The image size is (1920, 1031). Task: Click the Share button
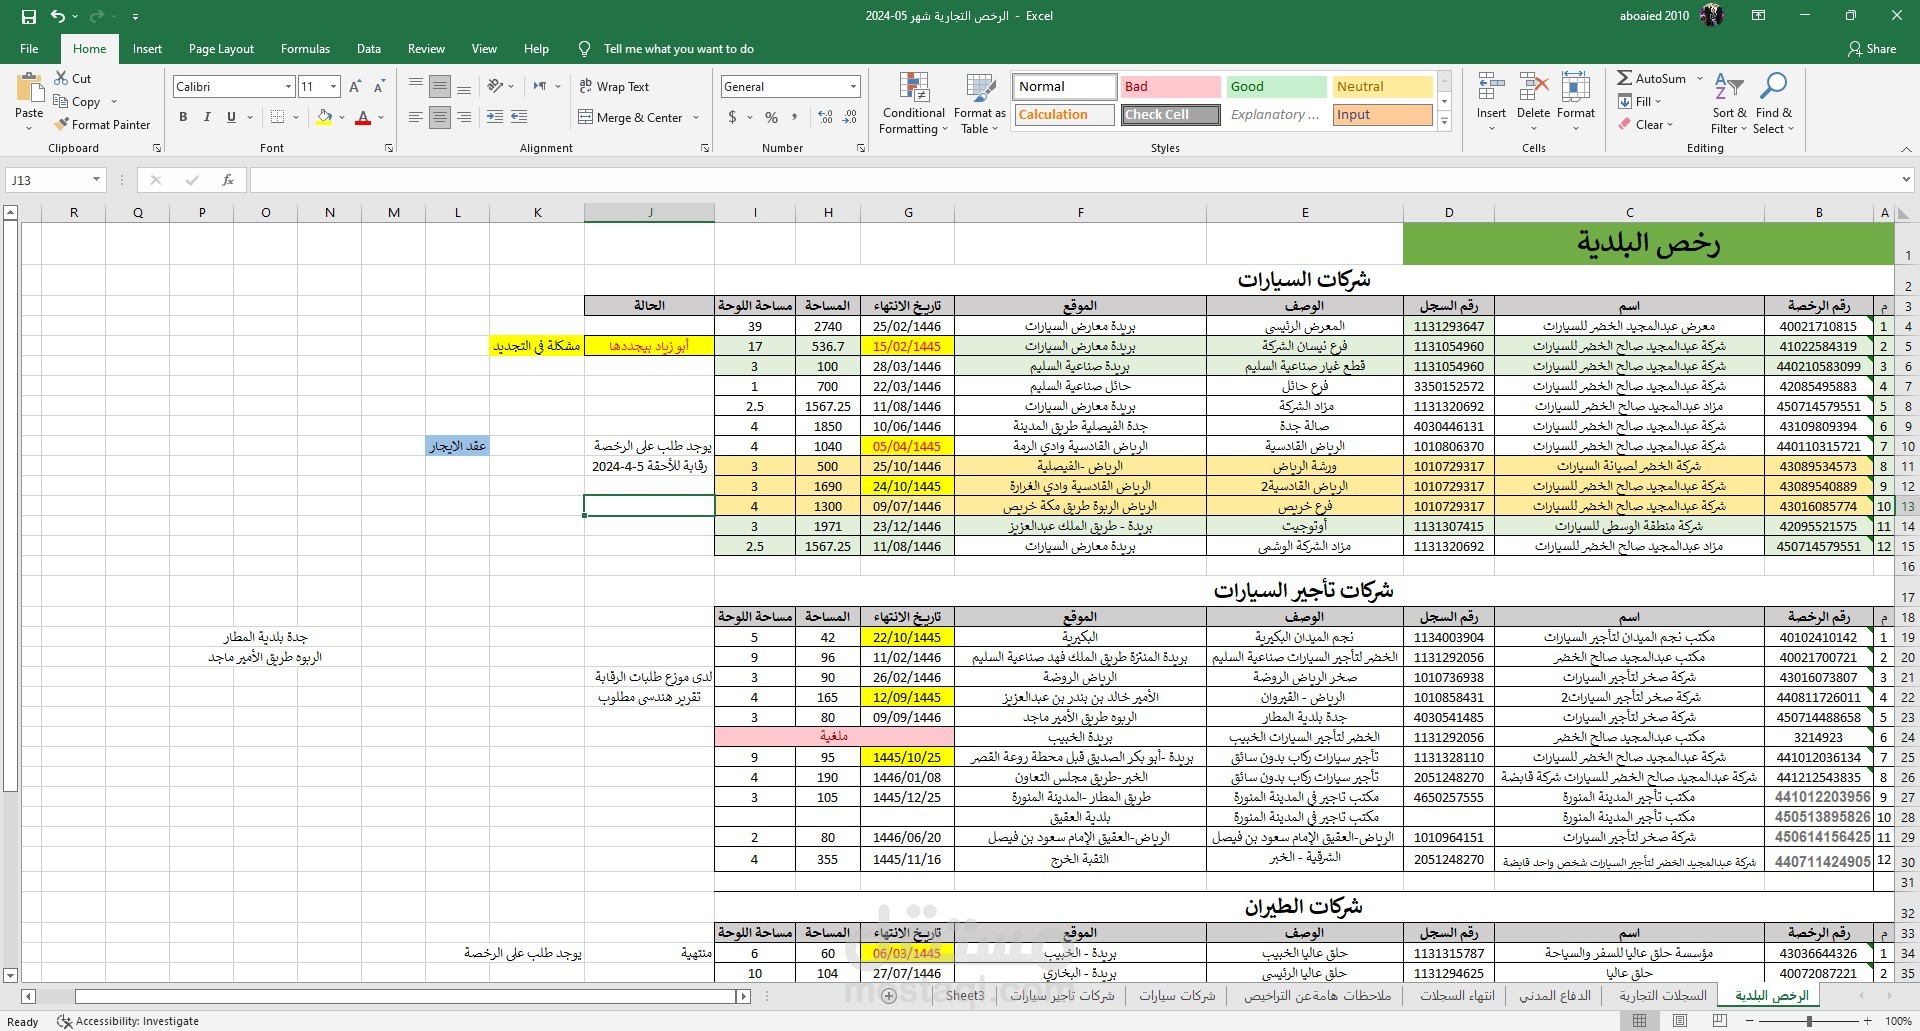tap(1872, 48)
